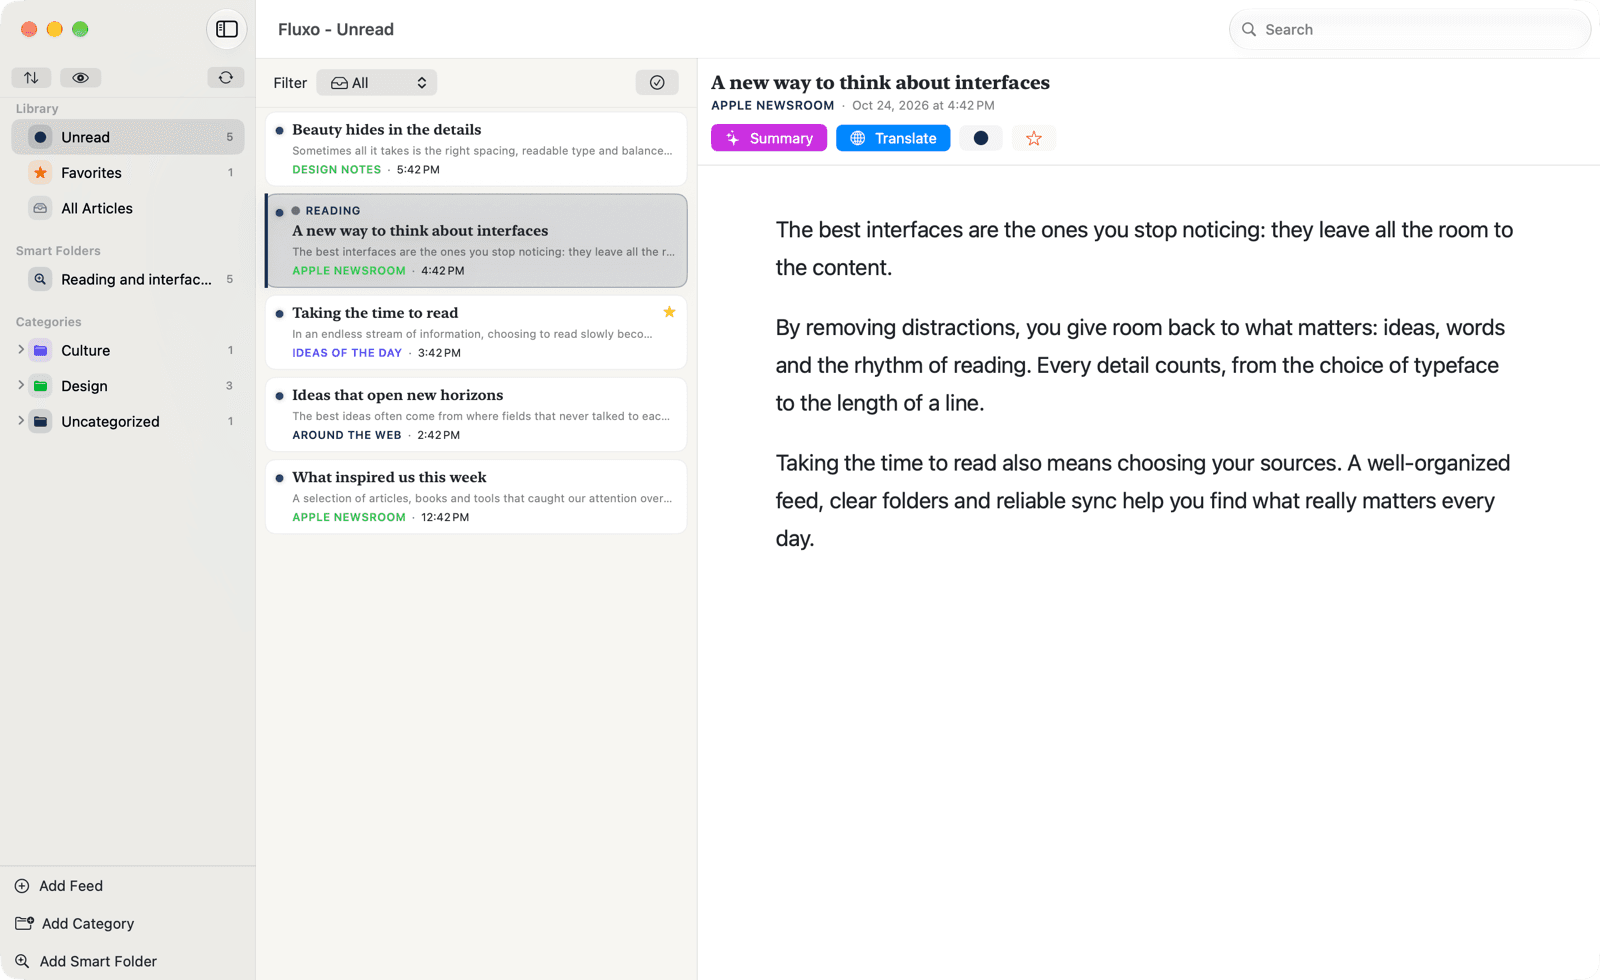Open All Articles in sidebar

tap(128, 208)
